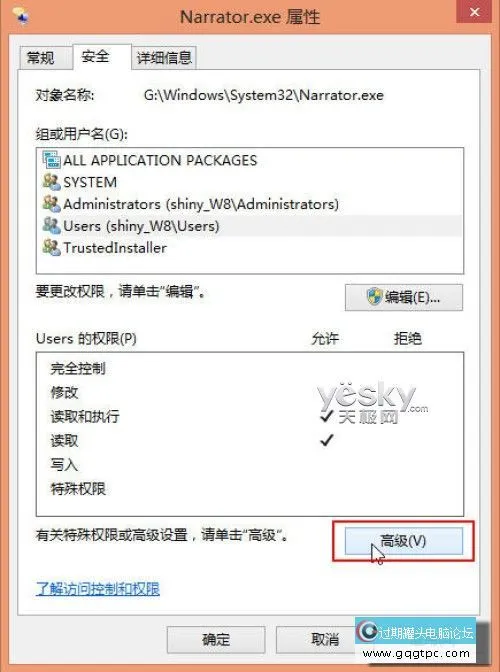Select the 安全 tab

tap(96, 56)
